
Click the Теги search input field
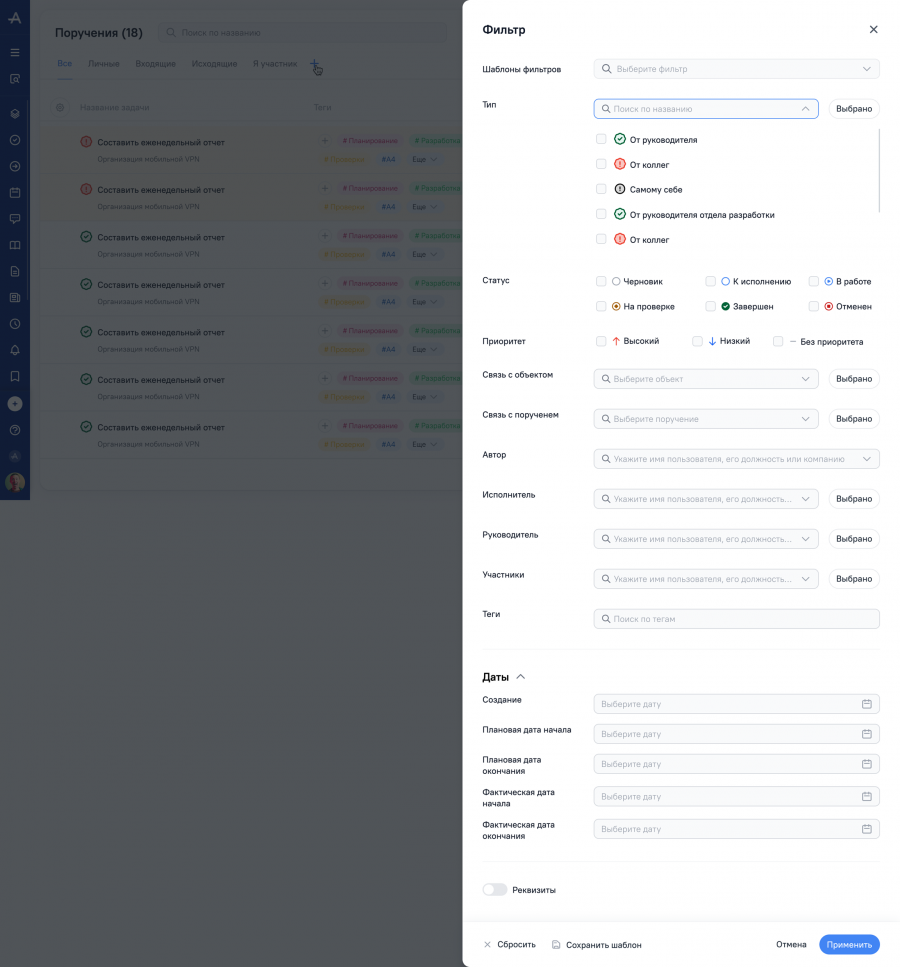coord(736,619)
